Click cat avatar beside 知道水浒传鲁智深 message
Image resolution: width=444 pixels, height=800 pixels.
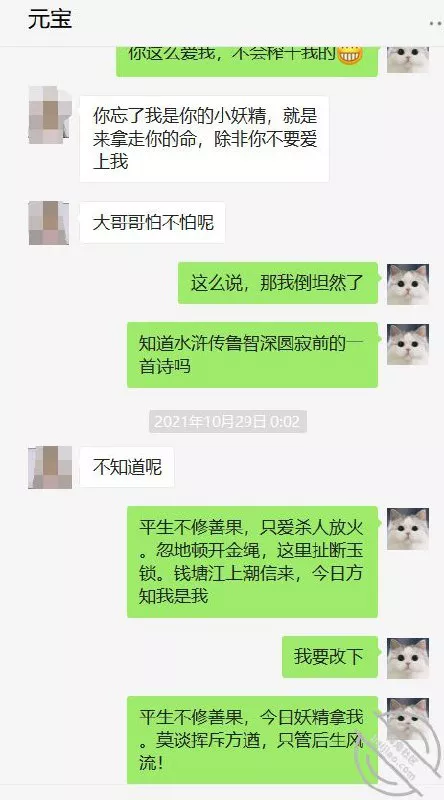pos(407,344)
